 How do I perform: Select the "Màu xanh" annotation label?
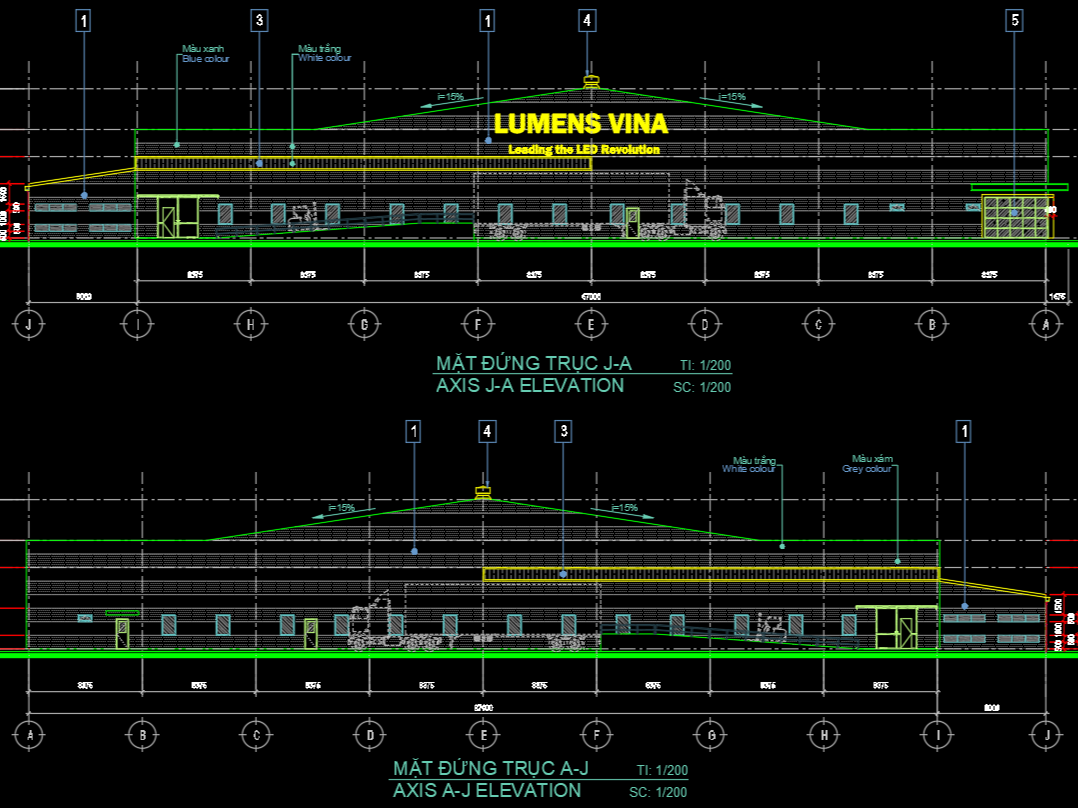click(203, 49)
